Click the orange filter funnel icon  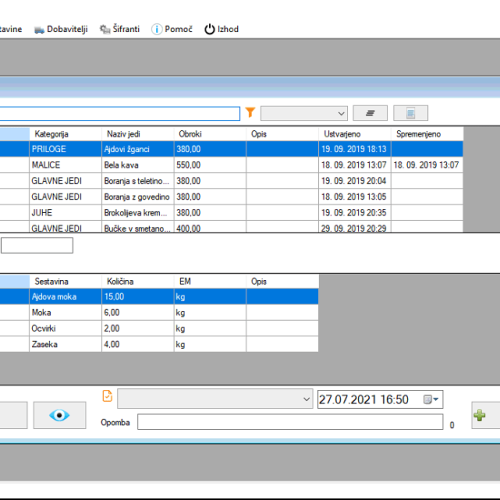[x=250, y=113]
